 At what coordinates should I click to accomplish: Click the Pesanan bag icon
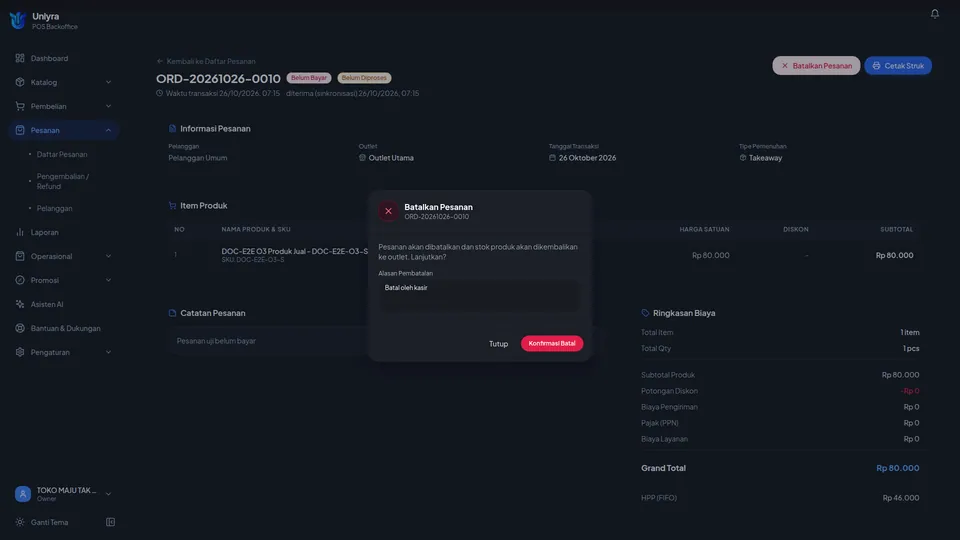click(20, 130)
